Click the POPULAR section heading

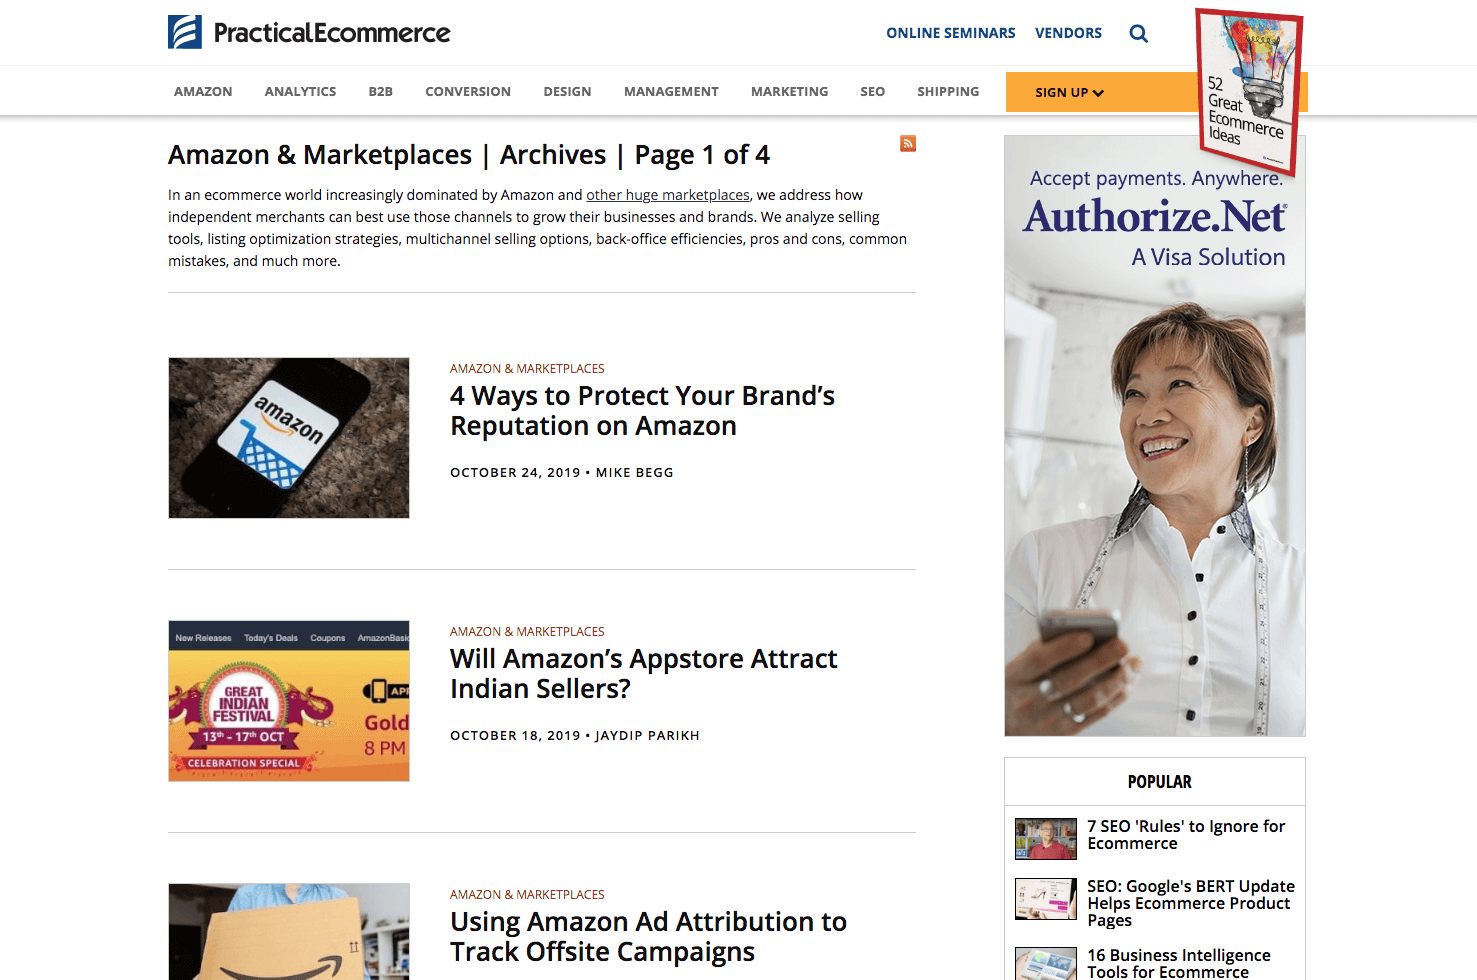click(x=1159, y=782)
